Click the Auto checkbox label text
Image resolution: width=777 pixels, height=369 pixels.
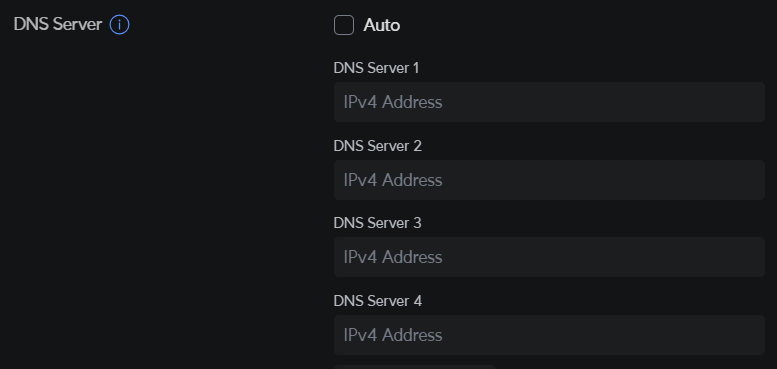382,25
